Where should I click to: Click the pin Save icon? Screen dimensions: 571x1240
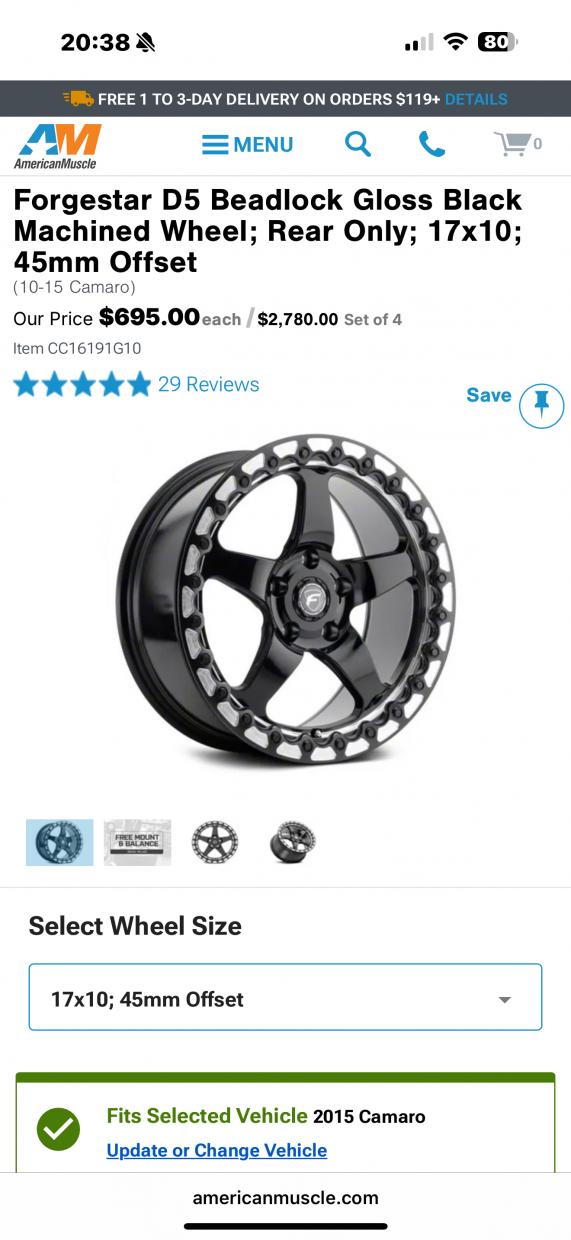coord(542,405)
